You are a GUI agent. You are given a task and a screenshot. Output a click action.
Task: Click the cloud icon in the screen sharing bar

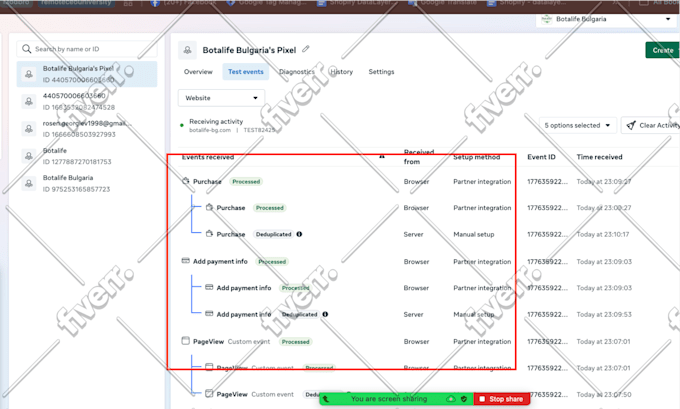click(451, 399)
